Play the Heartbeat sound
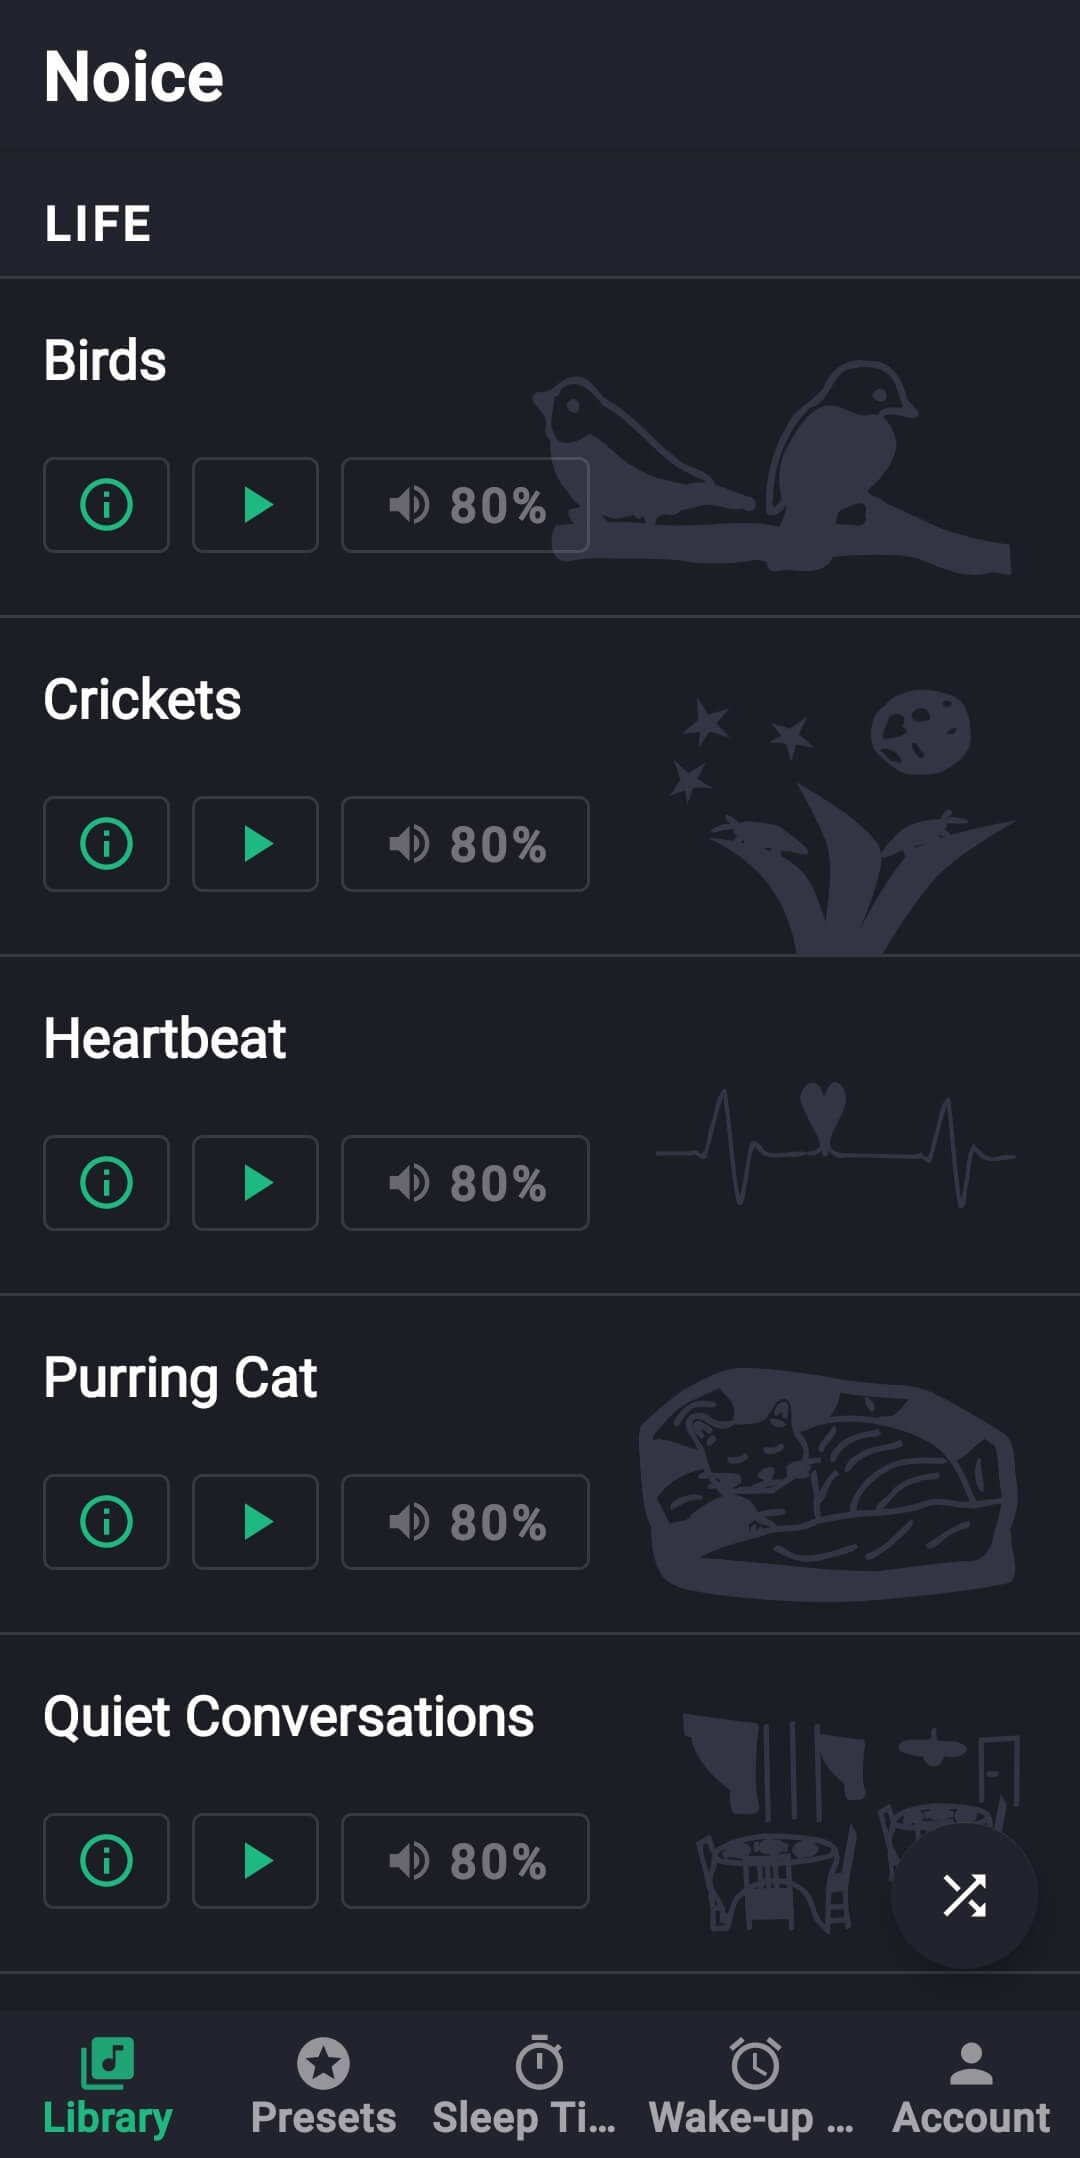This screenshot has width=1080, height=2158. point(255,1183)
